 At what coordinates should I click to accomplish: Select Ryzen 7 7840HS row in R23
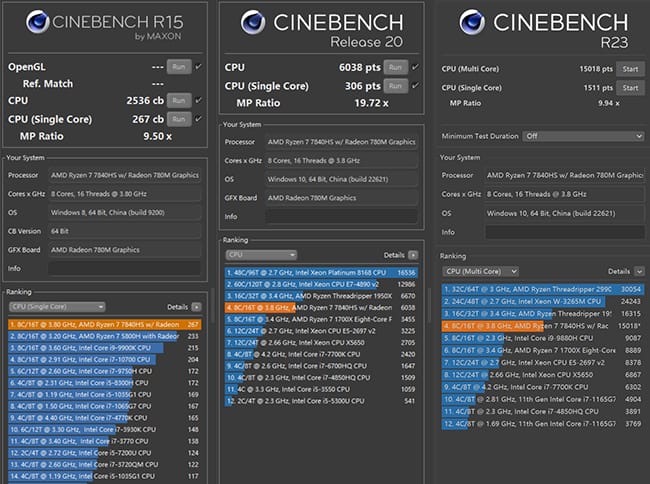(543, 326)
